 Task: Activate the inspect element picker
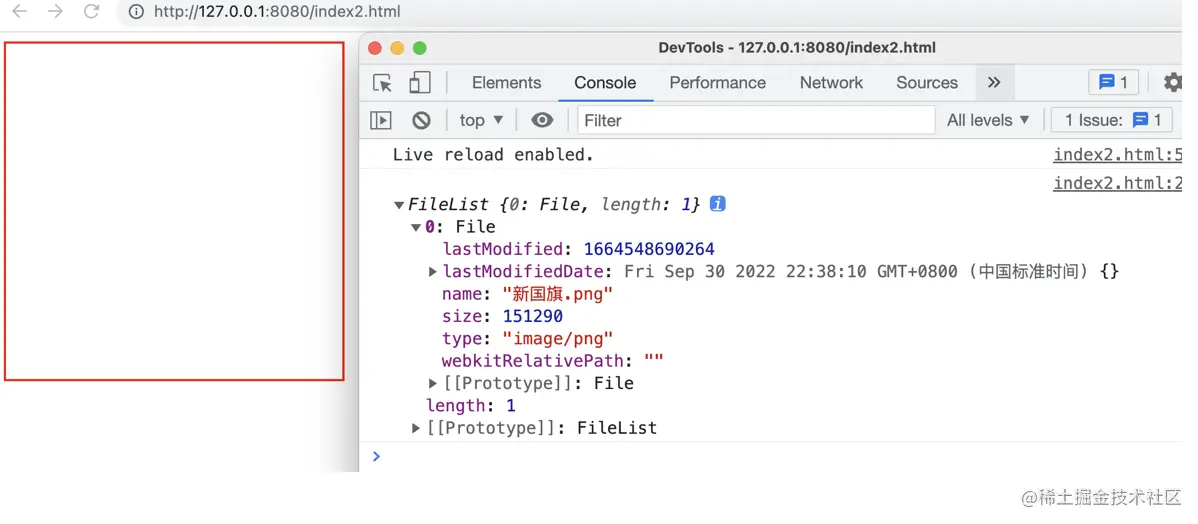click(383, 82)
